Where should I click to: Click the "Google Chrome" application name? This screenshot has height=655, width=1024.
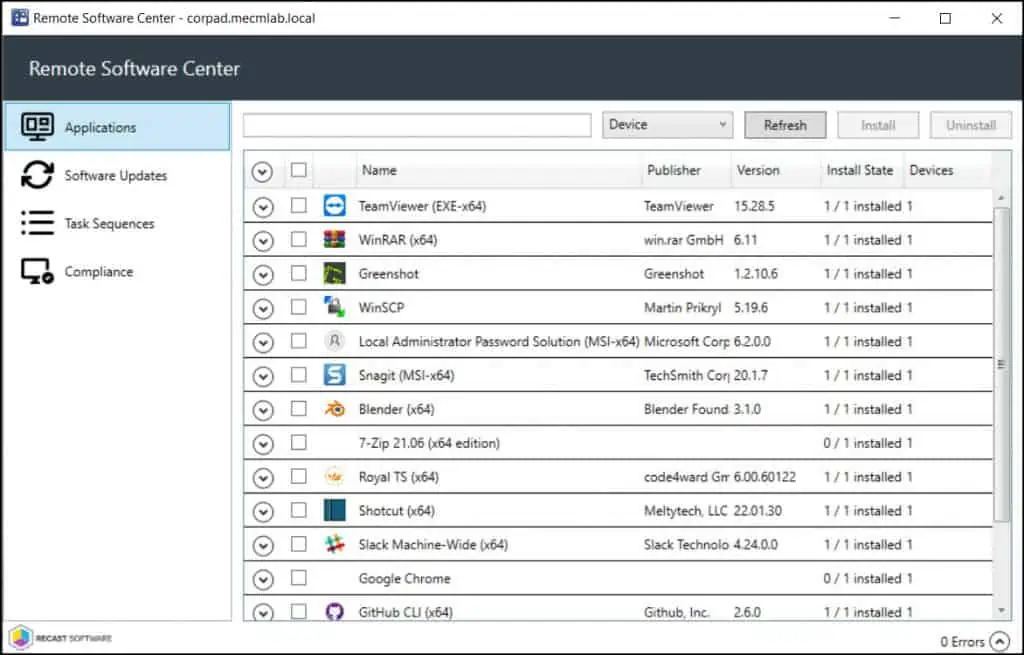click(x=404, y=579)
